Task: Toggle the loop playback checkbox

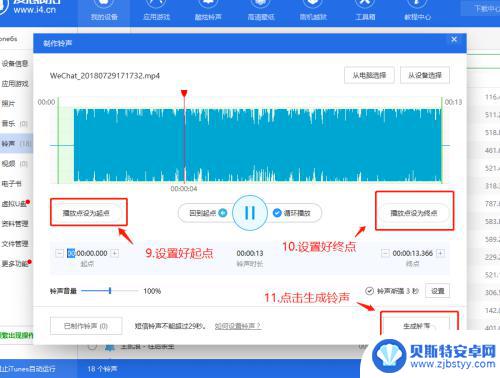Action: click(277, 213)
